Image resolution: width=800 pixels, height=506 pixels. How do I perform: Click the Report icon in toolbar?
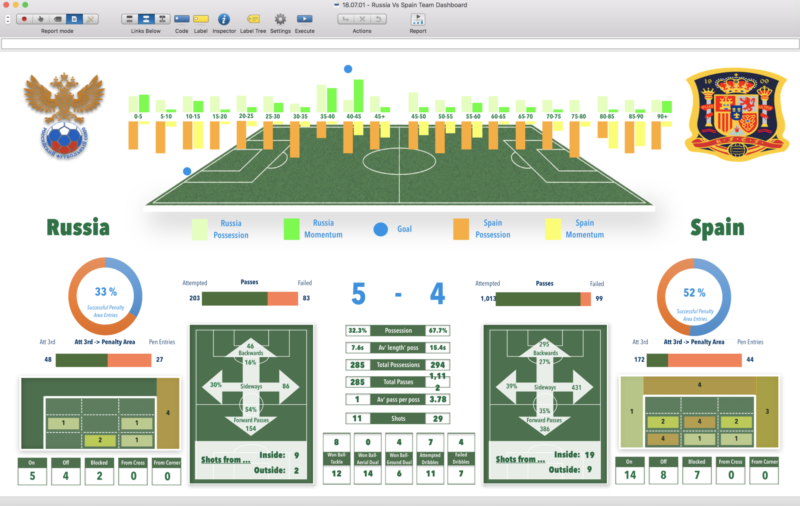coord(417,19)
